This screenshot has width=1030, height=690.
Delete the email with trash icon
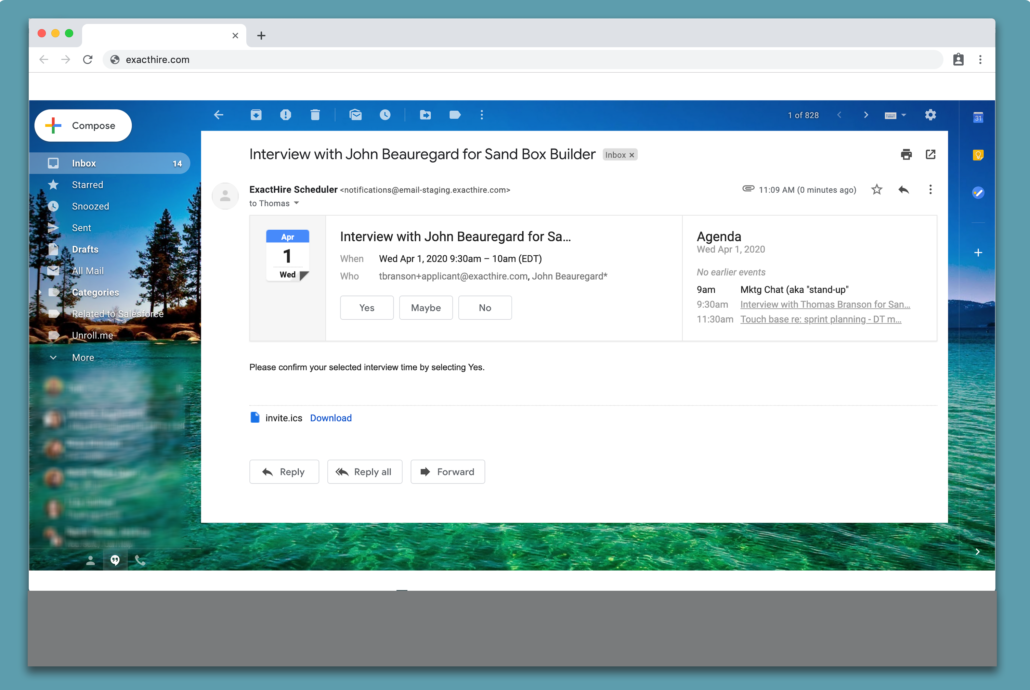pyautogui.click(x=315, y=115)
